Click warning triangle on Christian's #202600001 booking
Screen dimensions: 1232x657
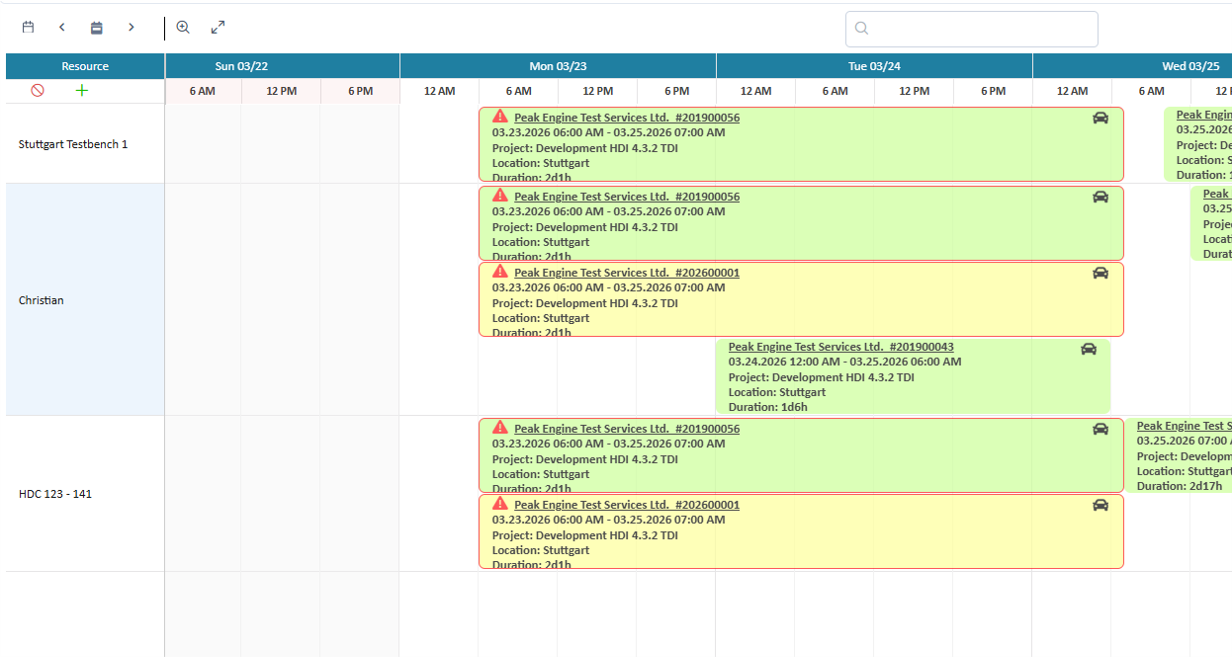(x=500, y=271)
